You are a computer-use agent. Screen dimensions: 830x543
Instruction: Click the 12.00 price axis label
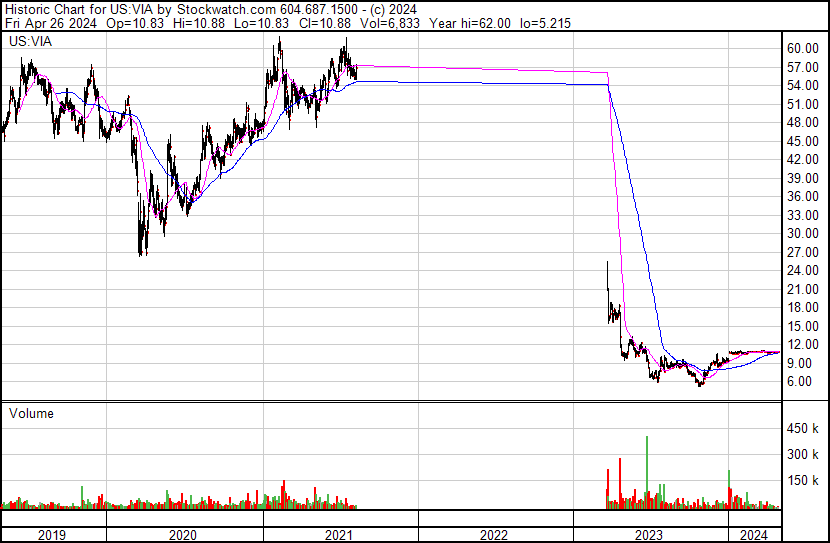[x=803, y=345]
